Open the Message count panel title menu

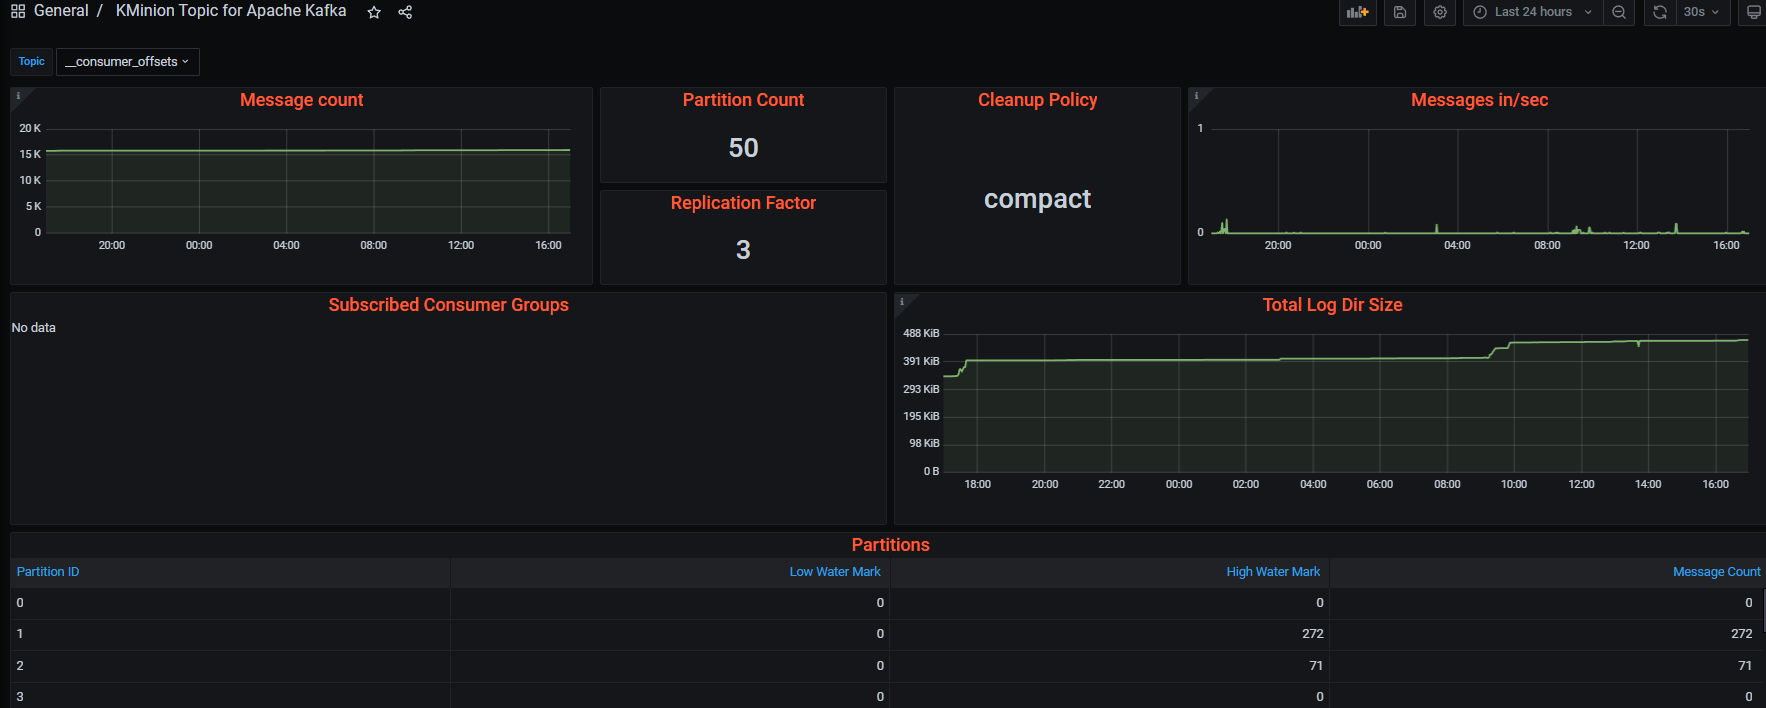(301, 100)
